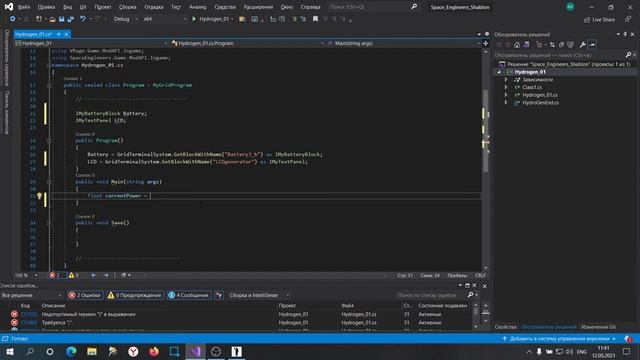The width and height of the screenshot is (640, 360).
Task: Open Firefox from the taskbar
Action: (x=154, y=351)
